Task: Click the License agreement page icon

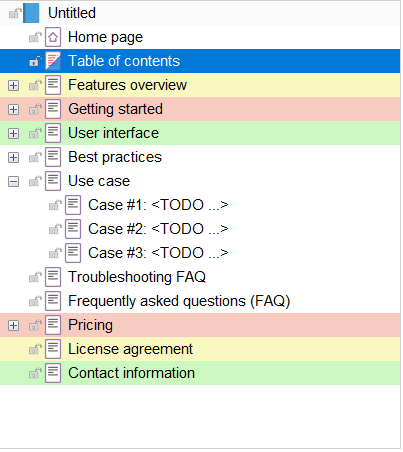Action: click(x=53, y=349)
